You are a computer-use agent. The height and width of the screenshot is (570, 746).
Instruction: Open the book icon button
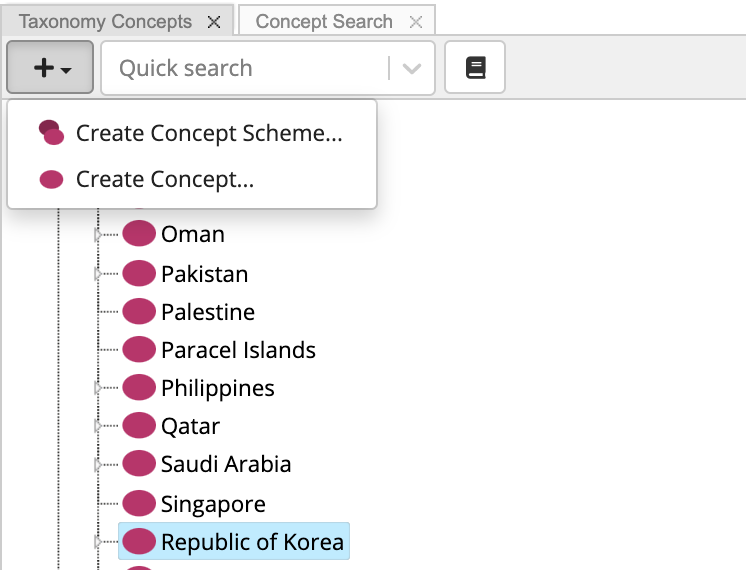475,68
